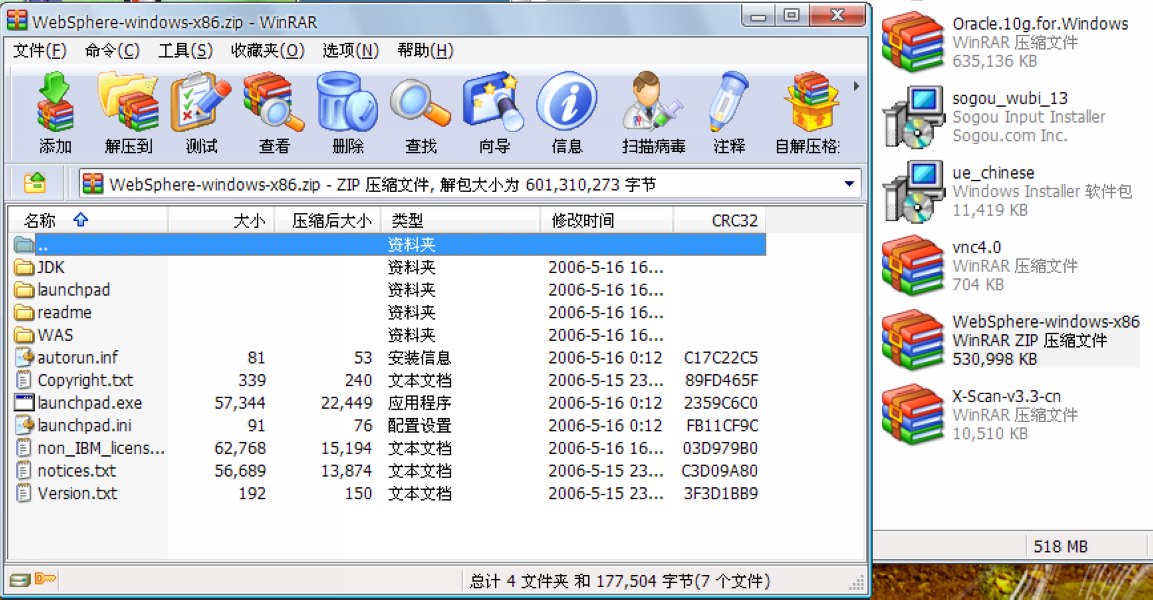Open the 注释 (Comment) pen icon
The width and height of the screenshot is (1153, 600).
pyautogui.click(x=729, y=110)
